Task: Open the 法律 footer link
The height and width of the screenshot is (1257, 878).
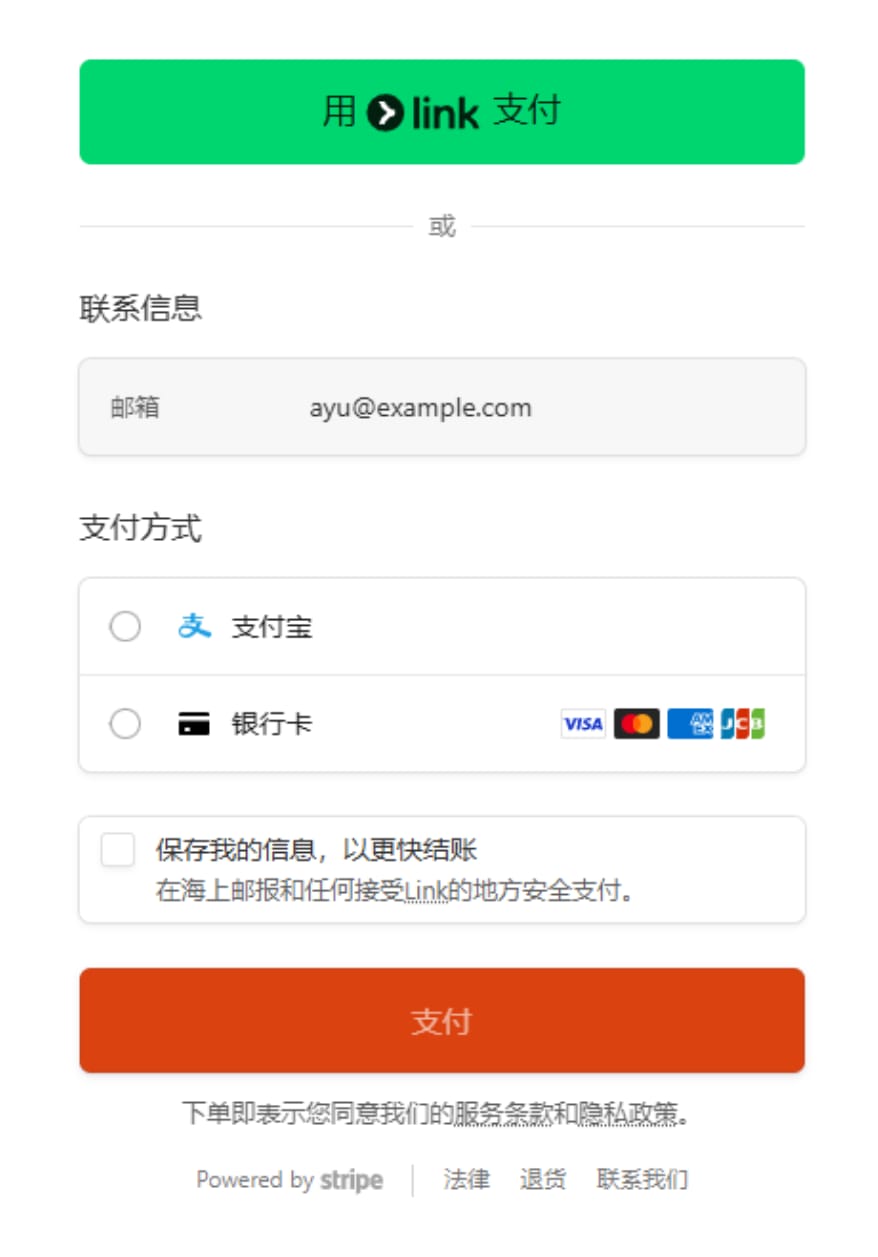Action: pyautogui.click(x=467, y=1180)
